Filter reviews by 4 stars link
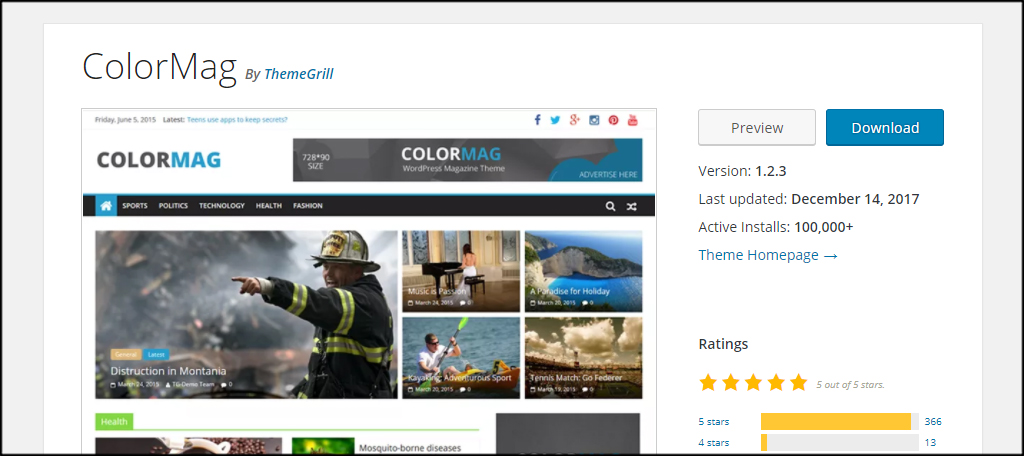1024x456 pixels. tap(713, 442)
